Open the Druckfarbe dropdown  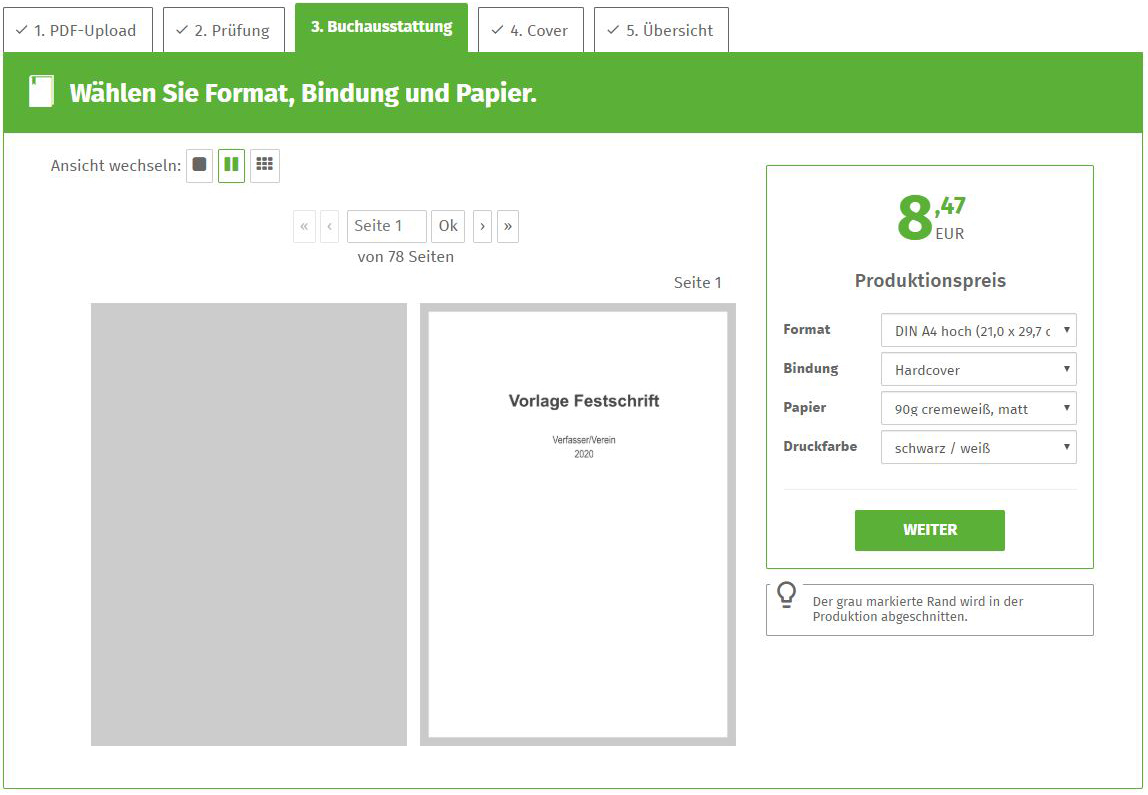[978, 448]
